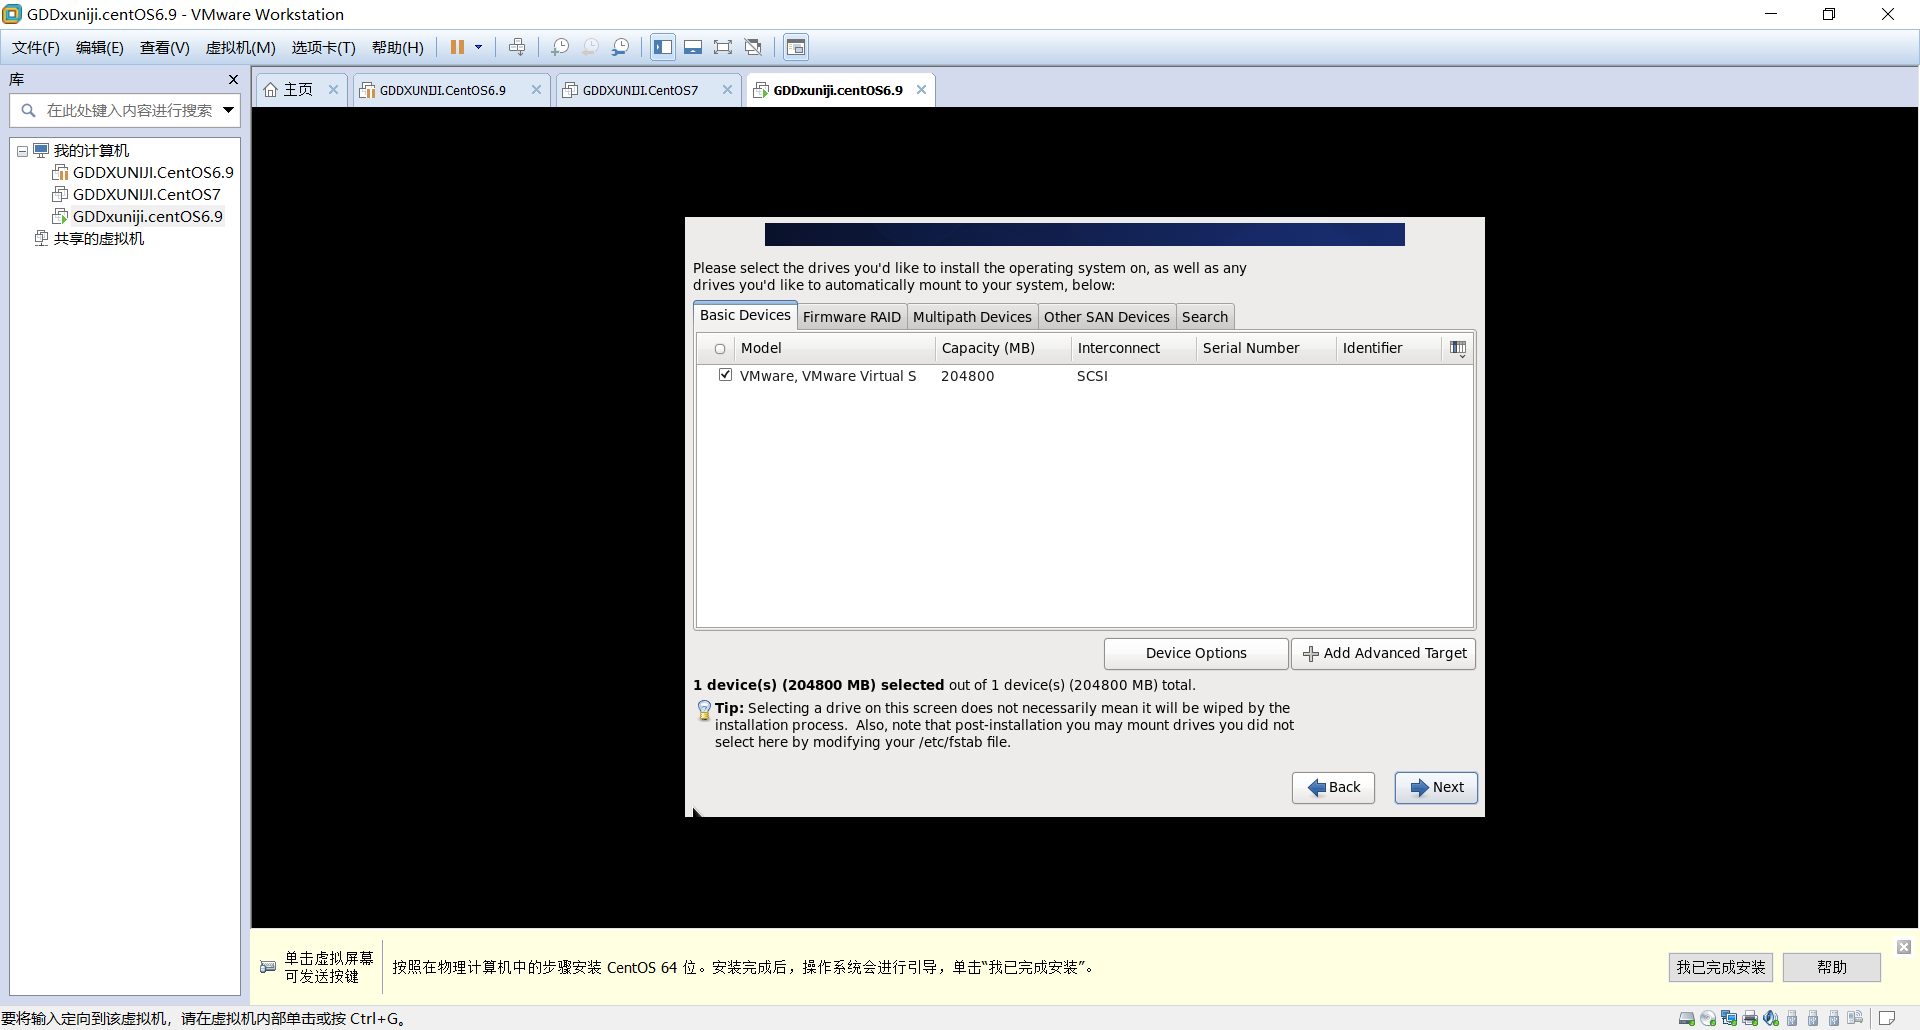Click the 帮助 button in hint bar
Image resolution: width=1920 pixels, height=1030 pixels.
coord(1832,967)
